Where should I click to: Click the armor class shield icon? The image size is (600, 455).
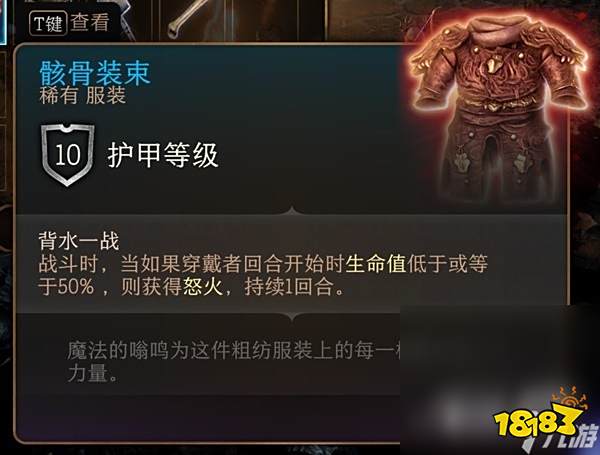click(68, 155)
